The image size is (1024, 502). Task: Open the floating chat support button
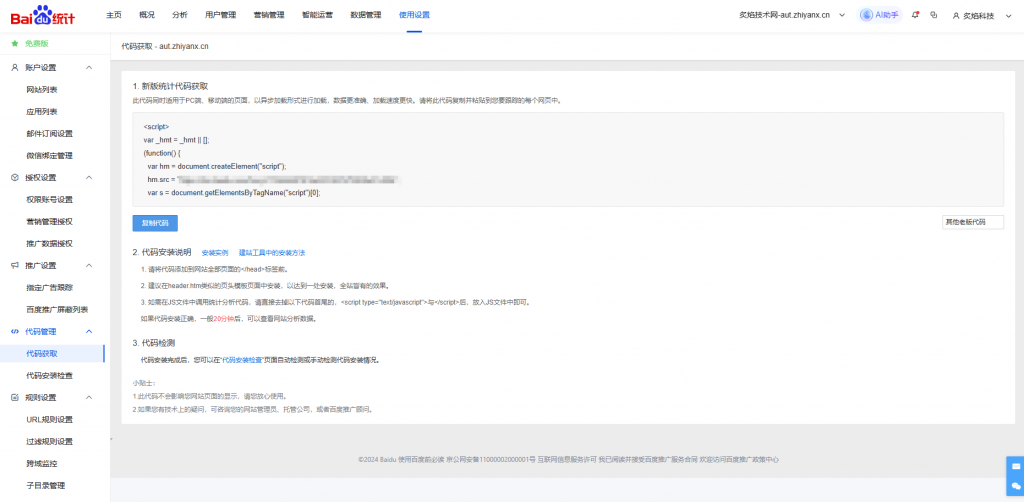pos(1016,486)
